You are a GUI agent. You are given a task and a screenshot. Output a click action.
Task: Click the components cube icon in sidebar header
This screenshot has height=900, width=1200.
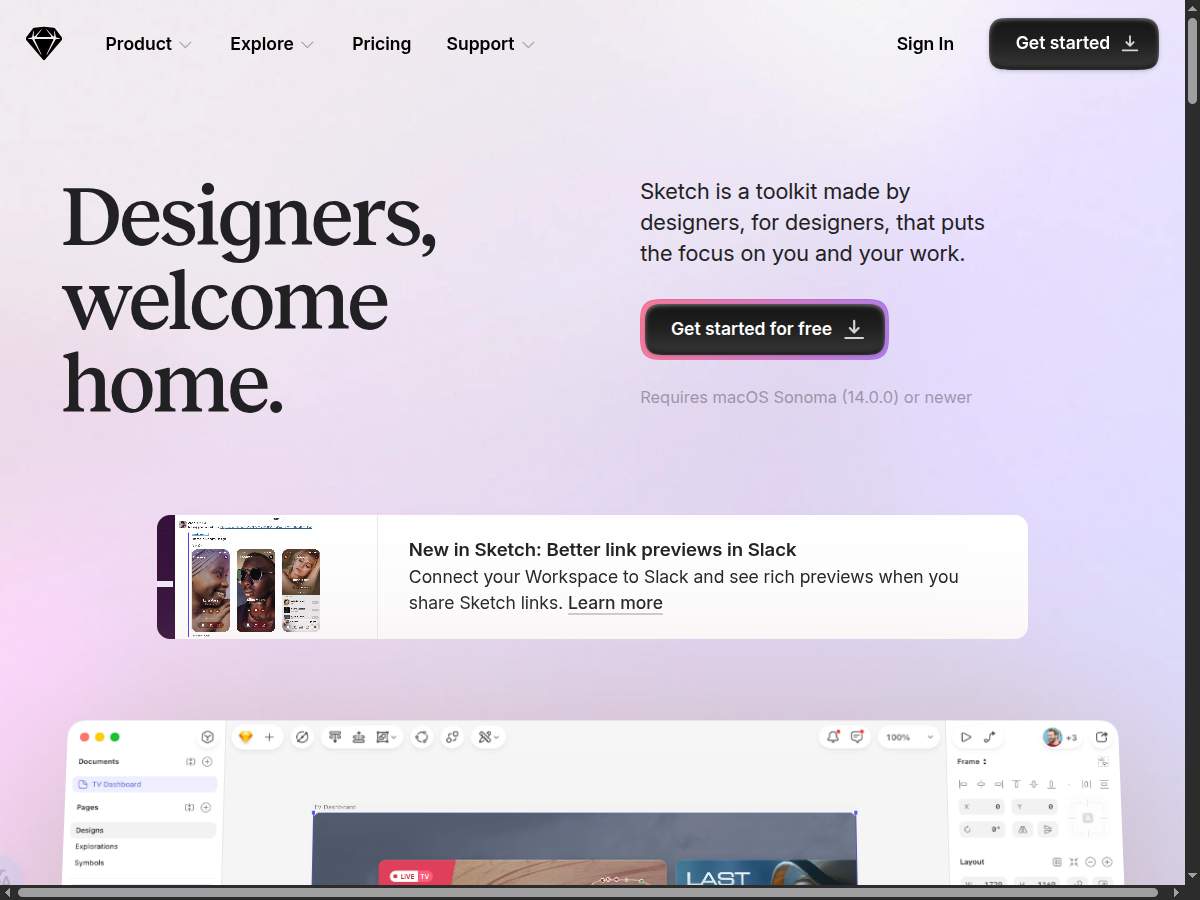(207, 737)
